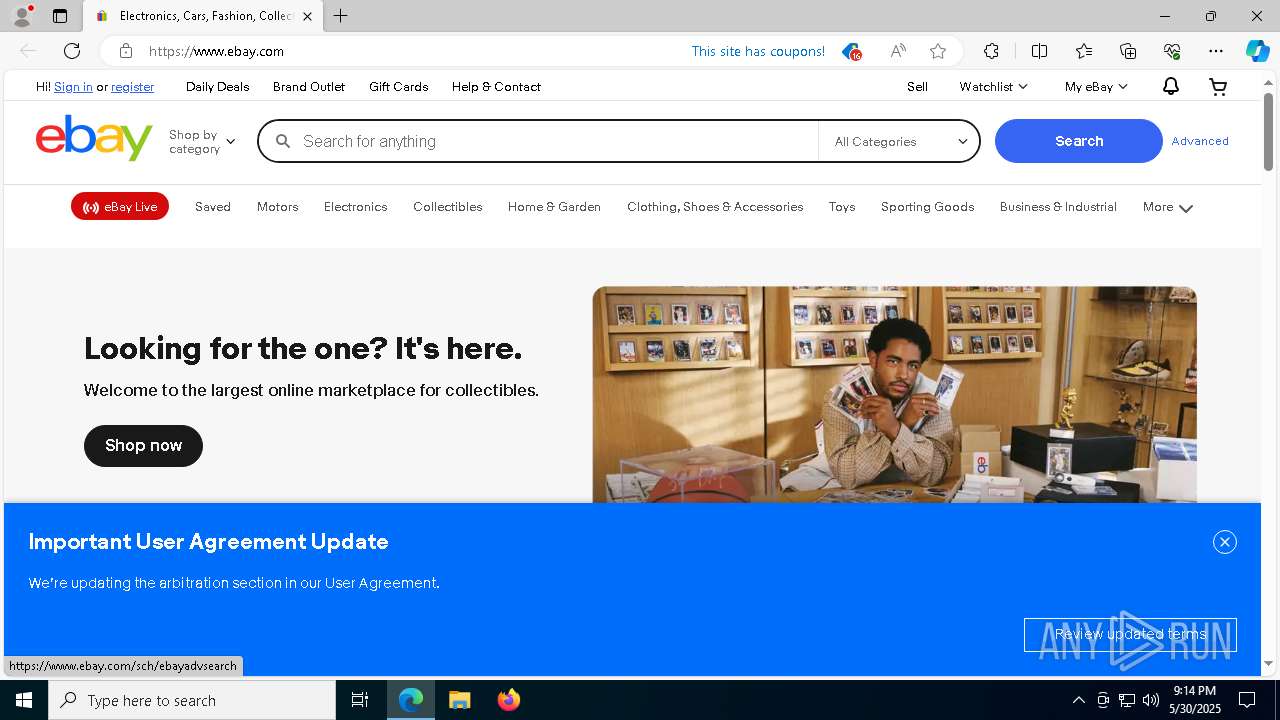Open File Explorer from the taskbar
The width and height of the screenshot is (1280, 720).
[460, 700]
